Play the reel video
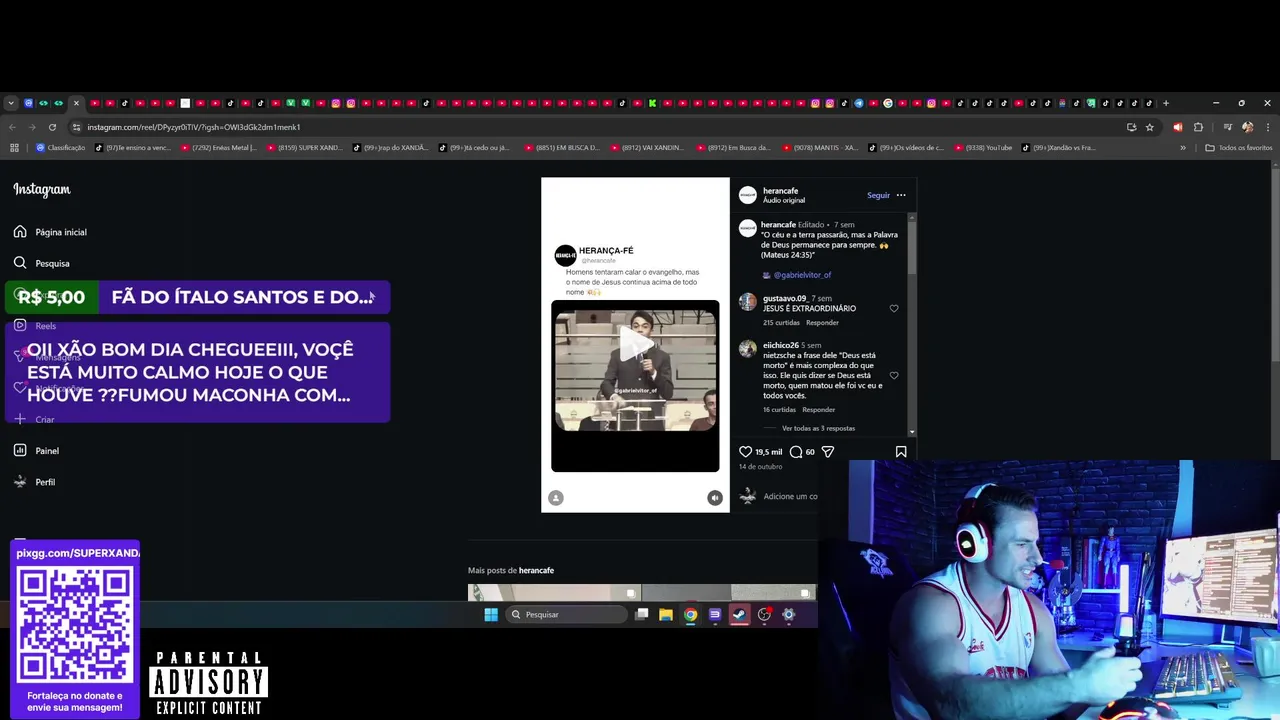 pyautogui.click(x=635, y=345)
